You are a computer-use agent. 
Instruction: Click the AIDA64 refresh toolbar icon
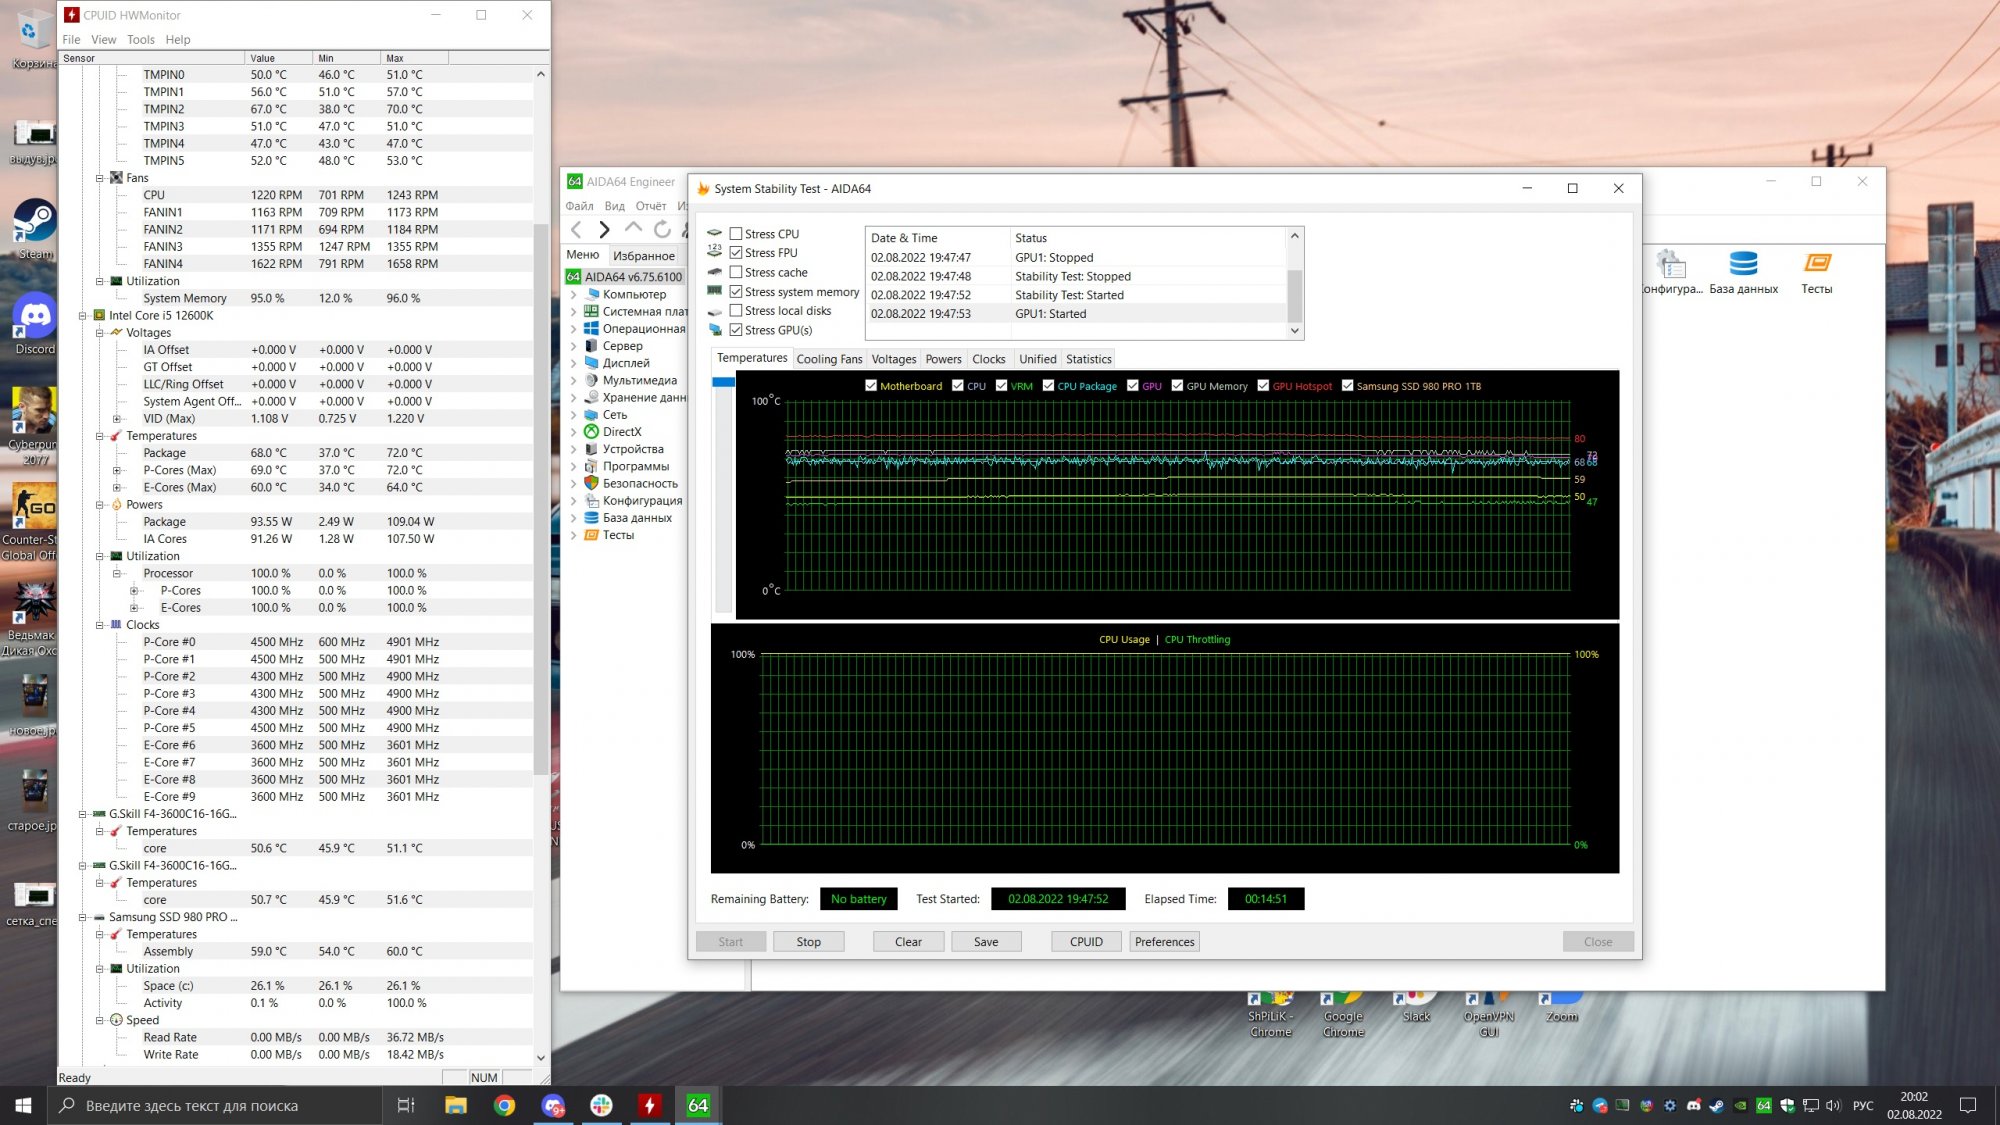(662, 230)
